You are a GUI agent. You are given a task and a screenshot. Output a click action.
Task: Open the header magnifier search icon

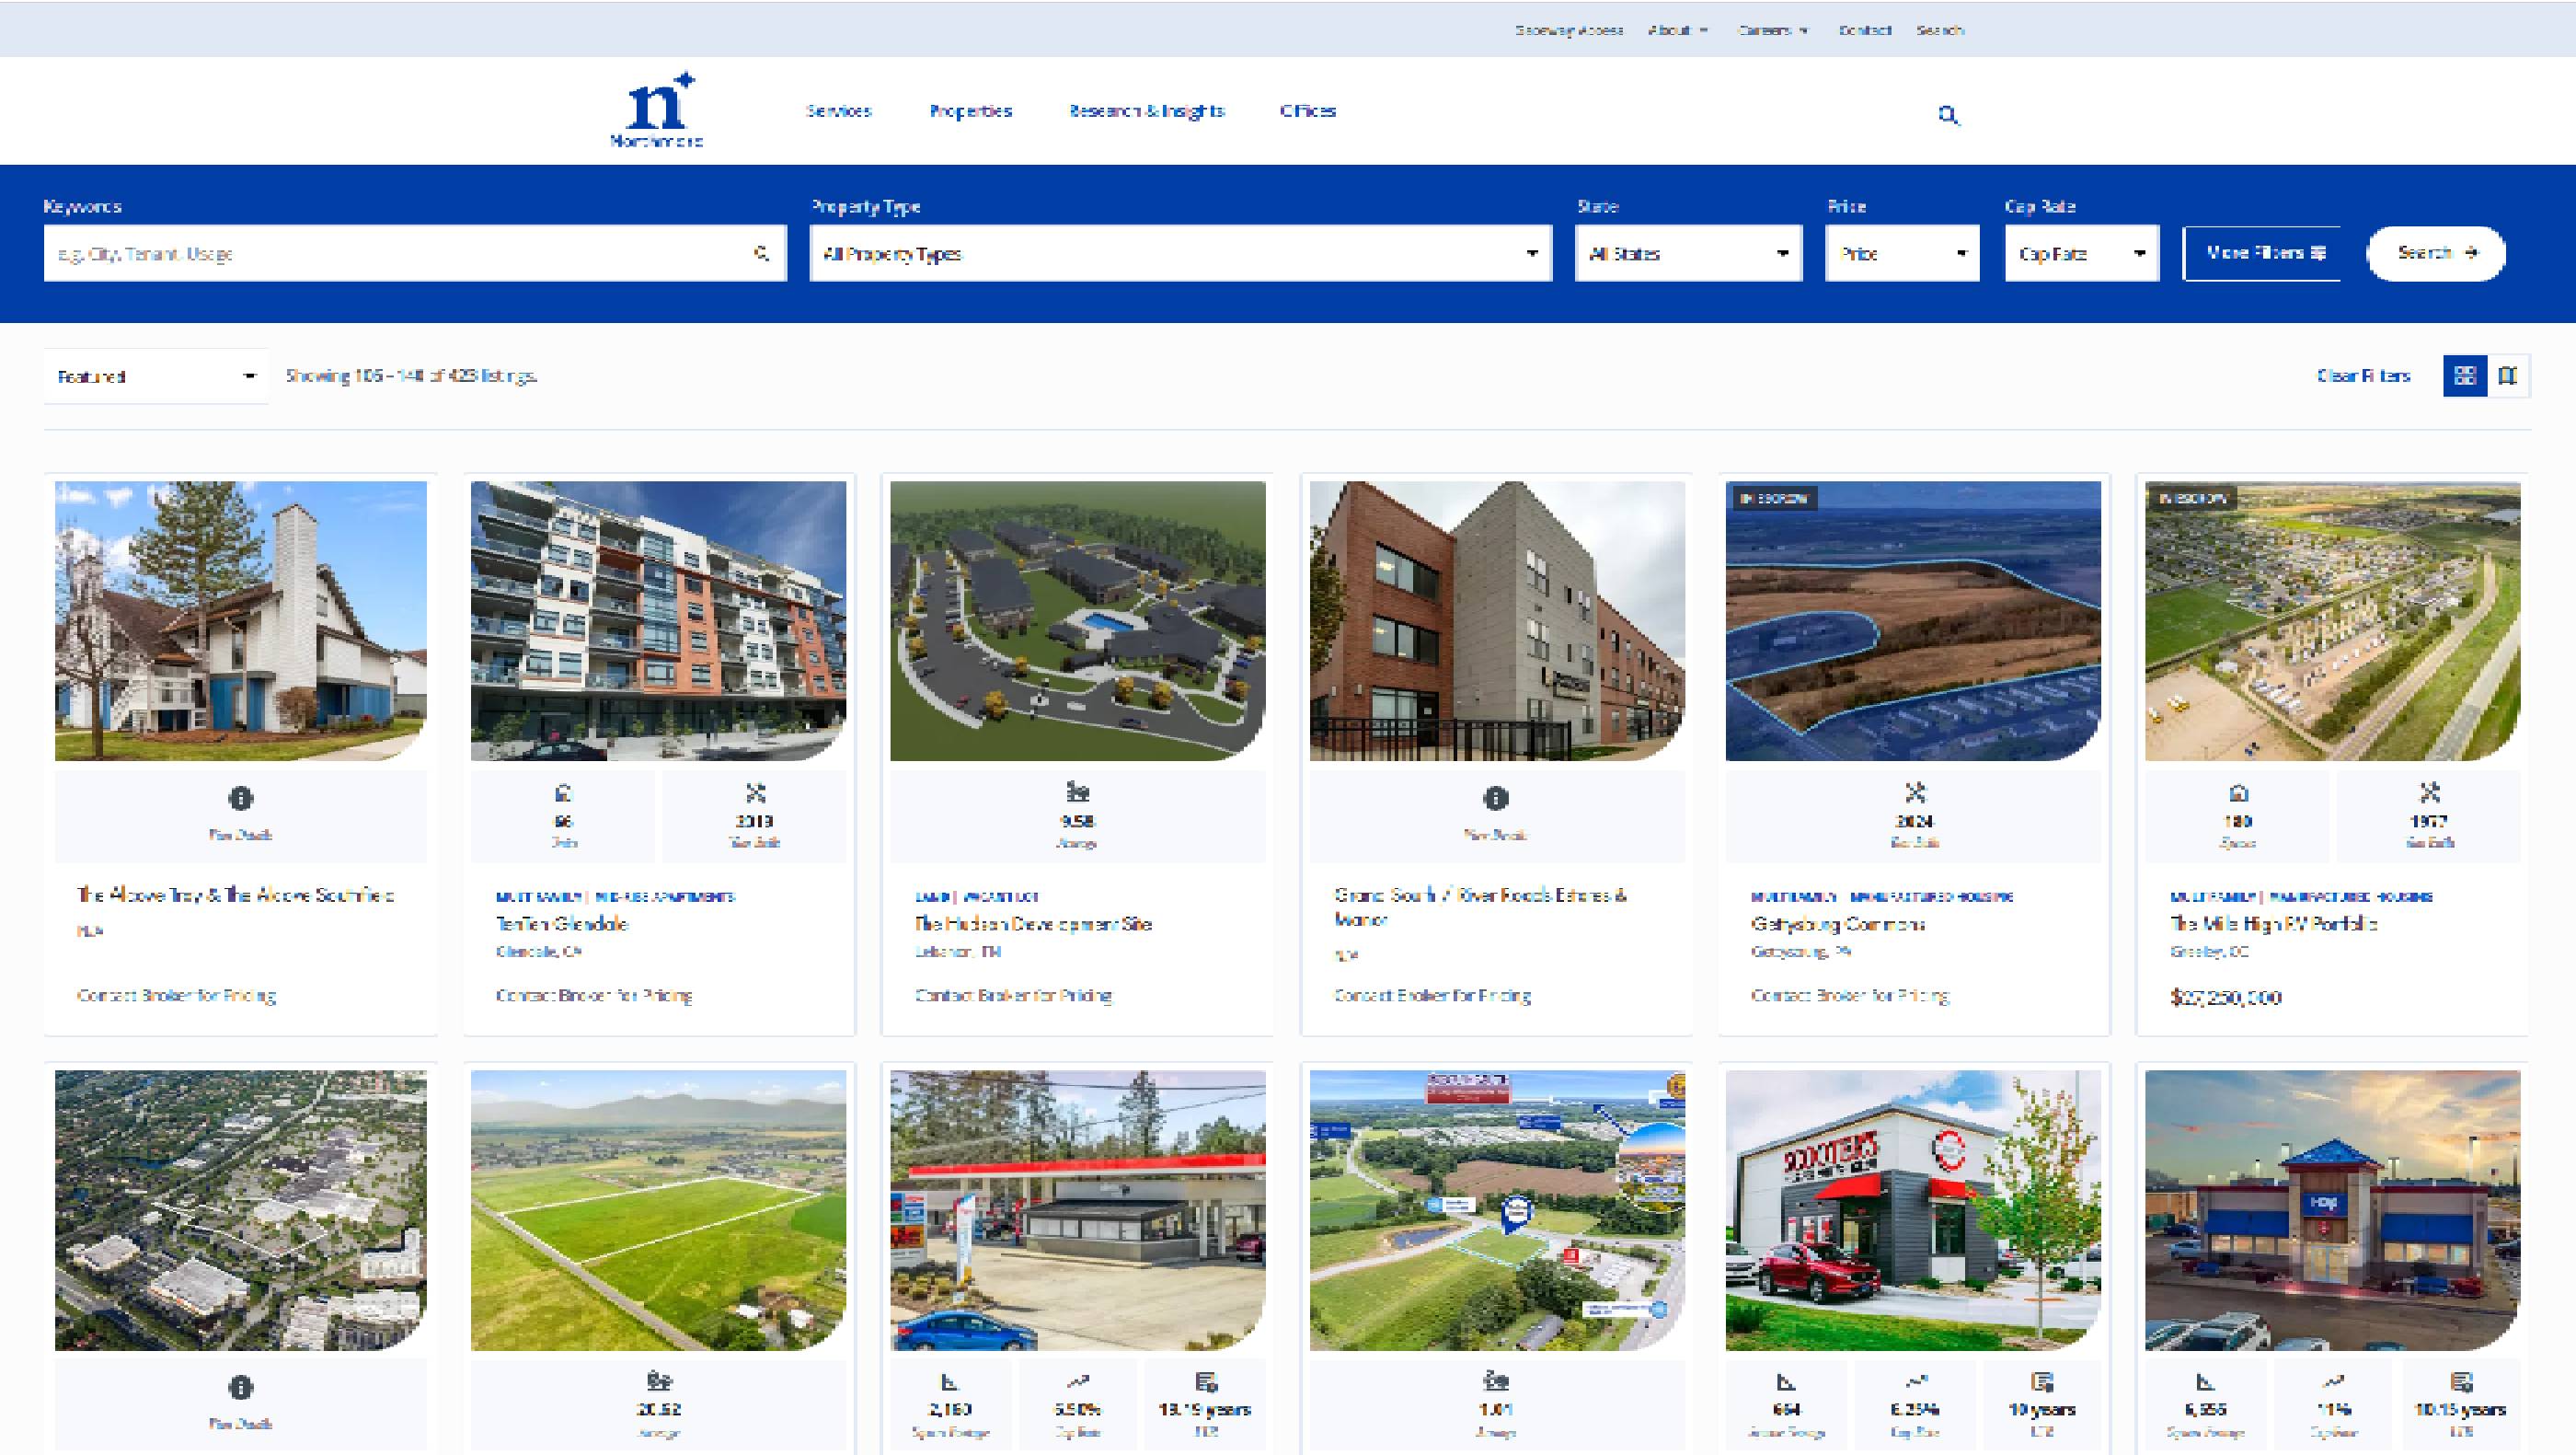pos(1947,115)
